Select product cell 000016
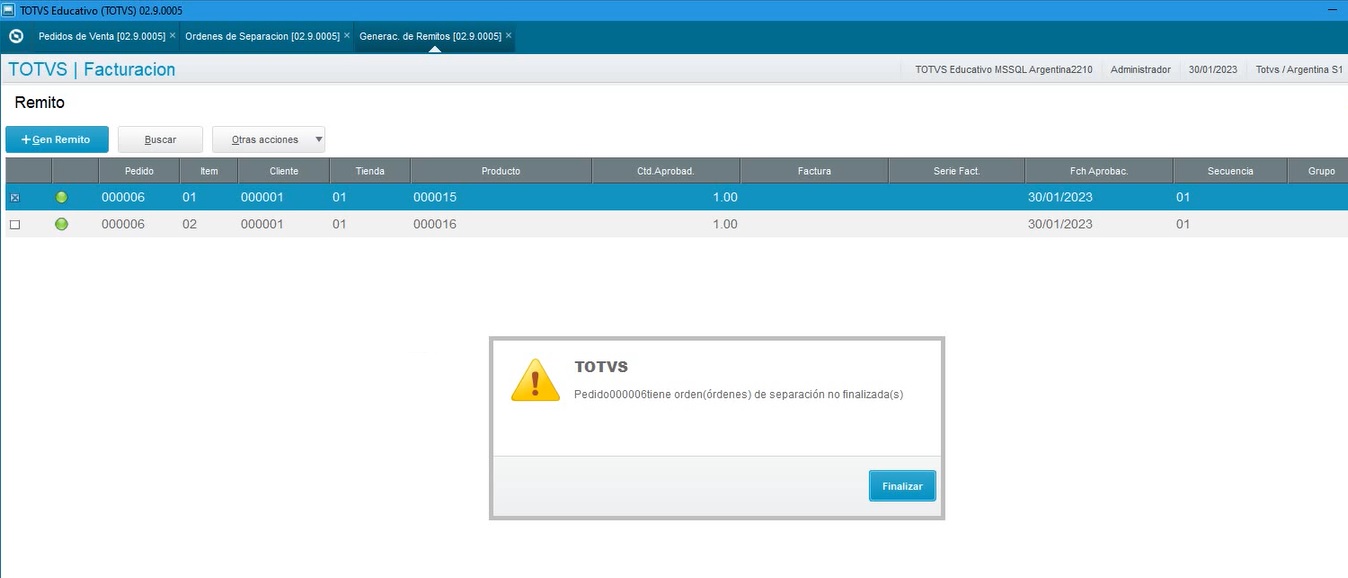Viewport: 1348px width, 578px height. click(x=435, y=224)
